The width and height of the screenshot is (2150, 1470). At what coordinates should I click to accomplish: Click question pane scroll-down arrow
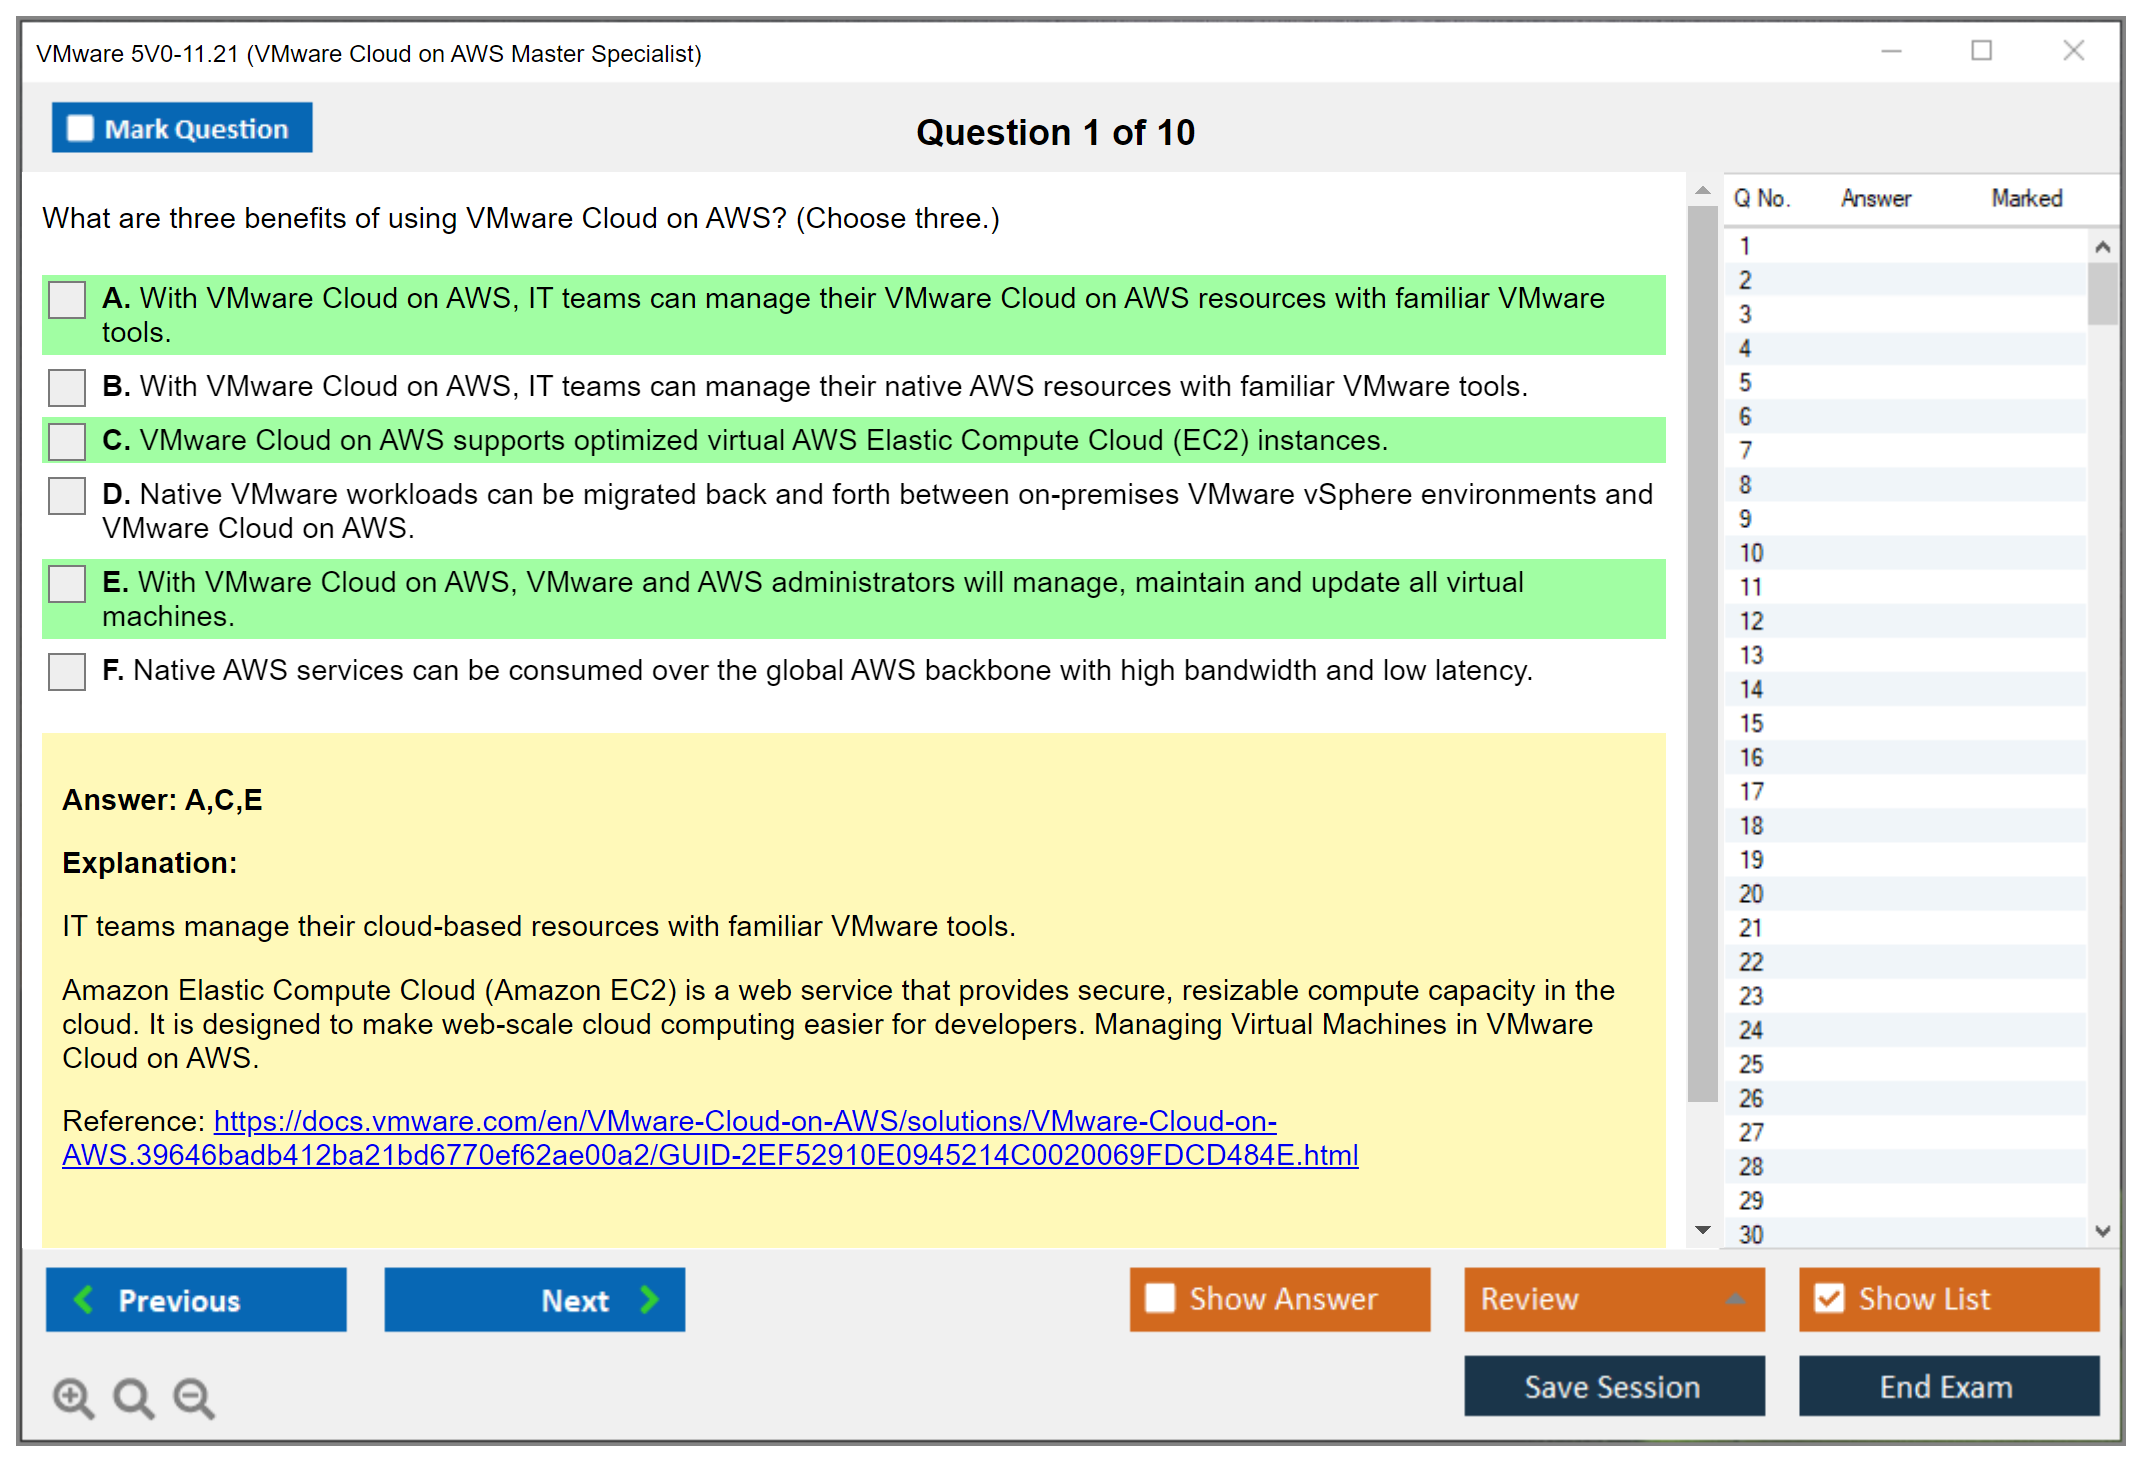1703,1230
